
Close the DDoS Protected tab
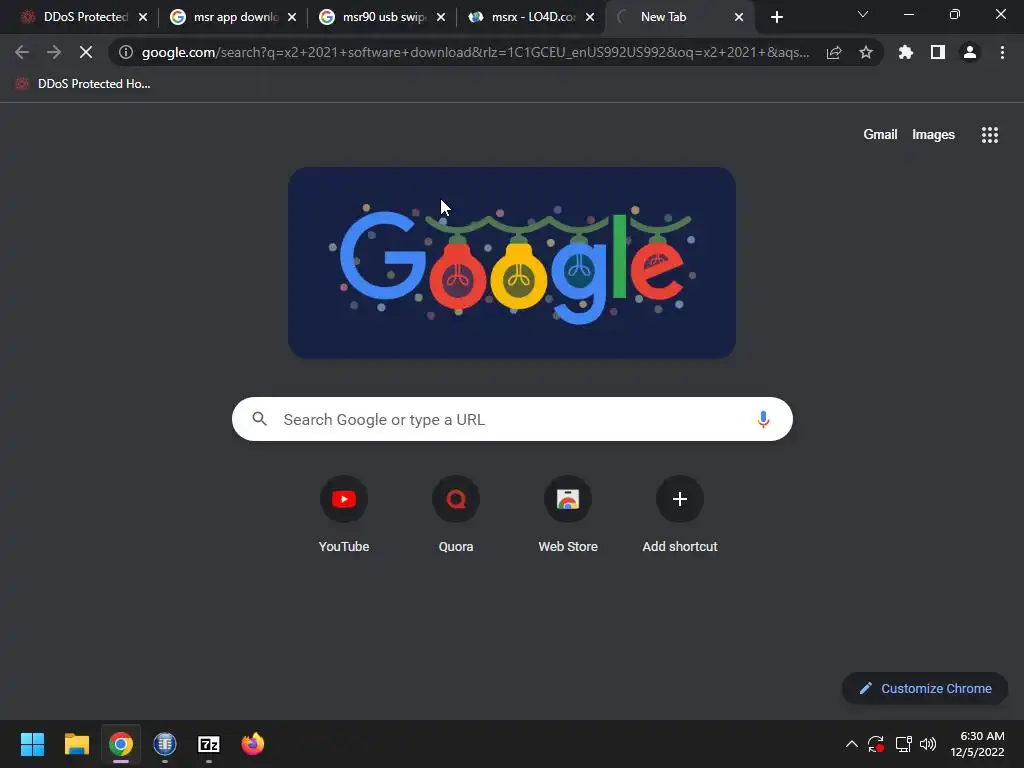(143, 18)
